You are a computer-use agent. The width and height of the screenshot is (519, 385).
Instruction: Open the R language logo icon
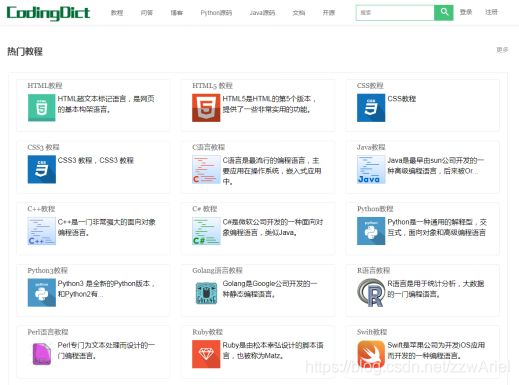coord(371,293)
